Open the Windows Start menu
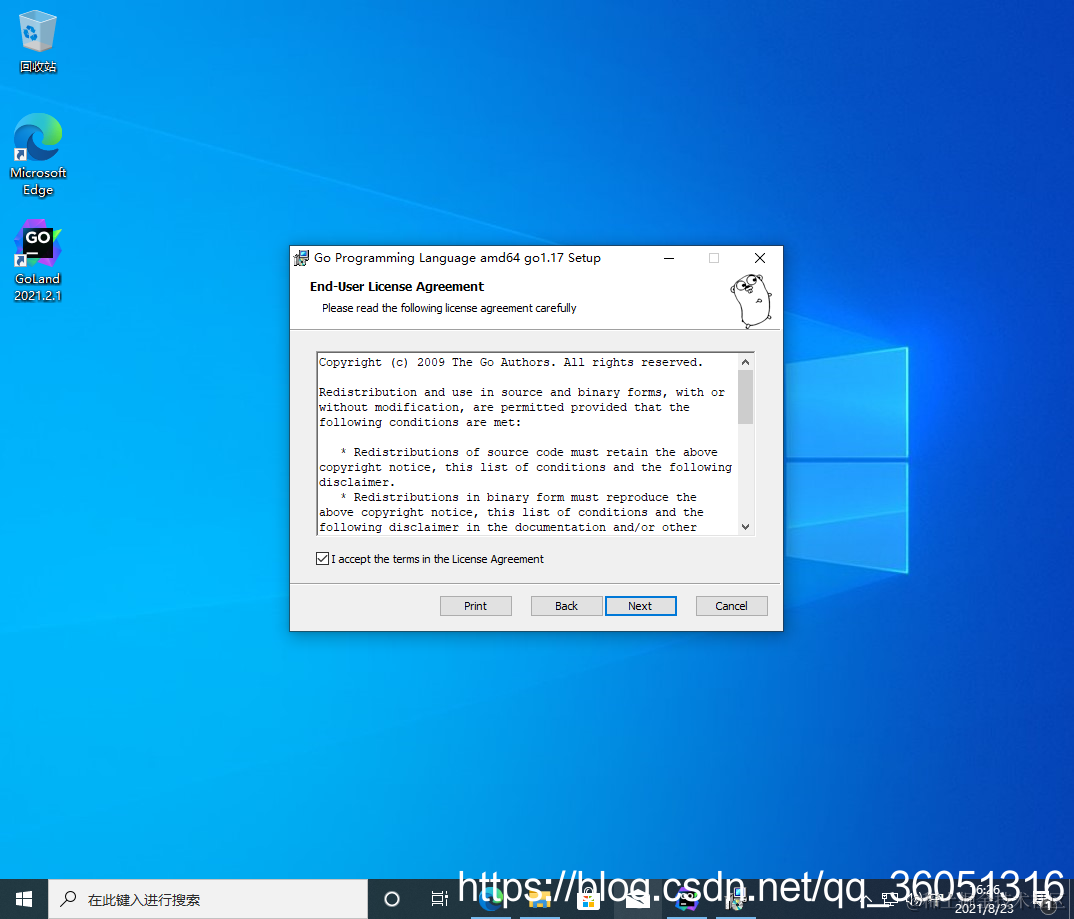The width and height of the screenshot is (1074, 919). tap(24, 899)
